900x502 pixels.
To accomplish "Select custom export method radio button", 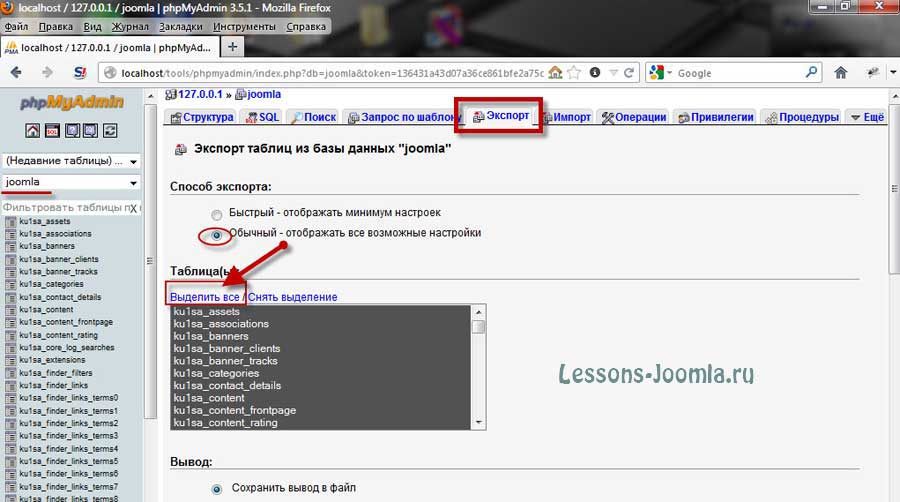I will coord(216,235).
